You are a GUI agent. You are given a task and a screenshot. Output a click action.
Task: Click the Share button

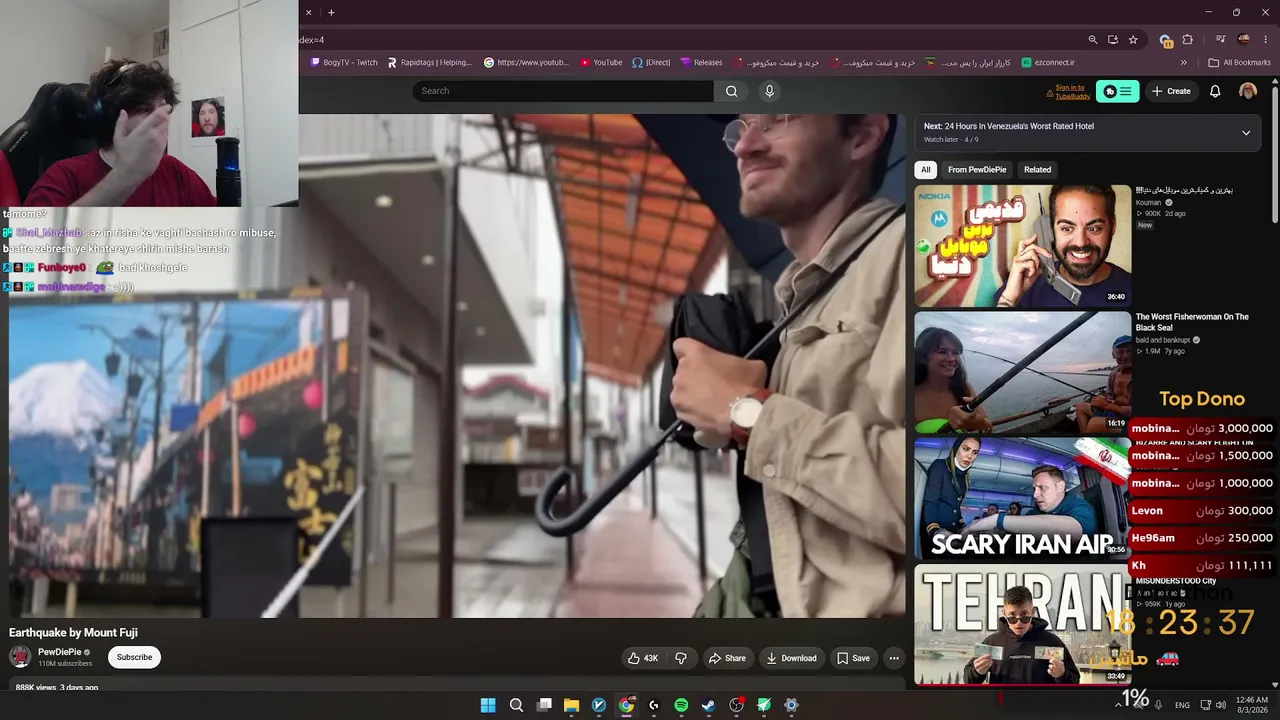click(727, 658)
